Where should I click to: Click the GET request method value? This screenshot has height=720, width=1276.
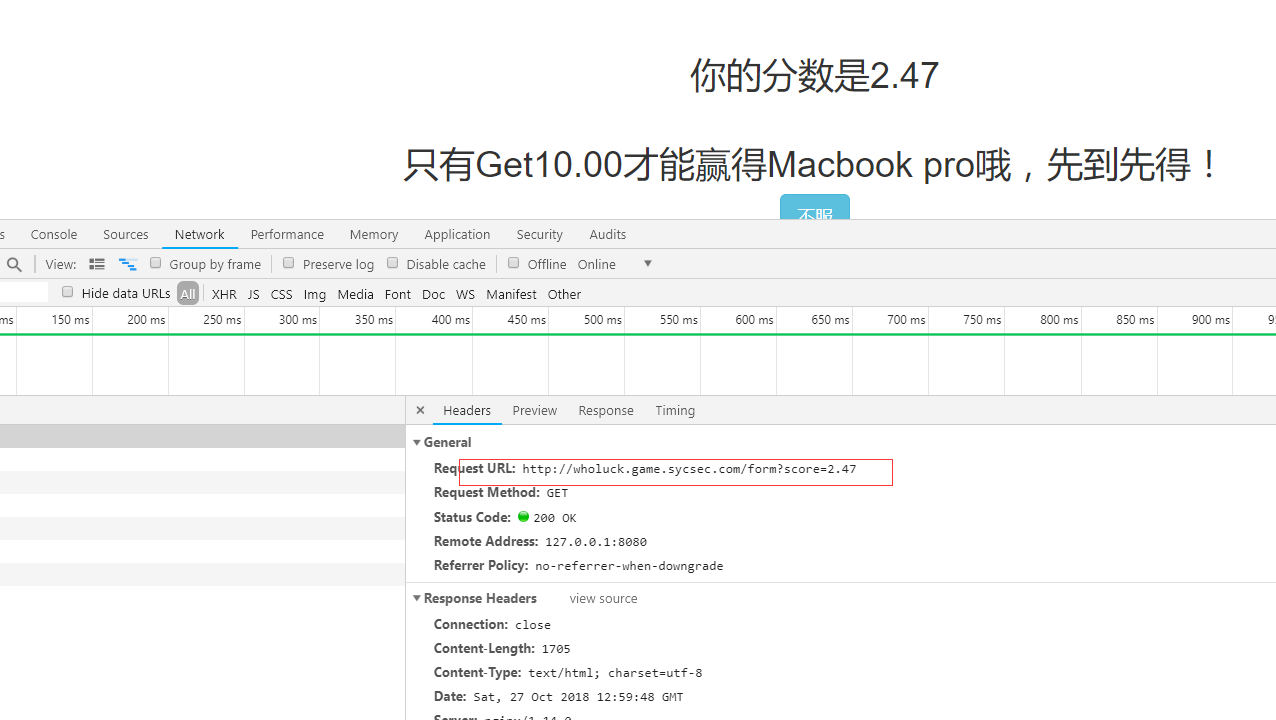coord(557,493)
